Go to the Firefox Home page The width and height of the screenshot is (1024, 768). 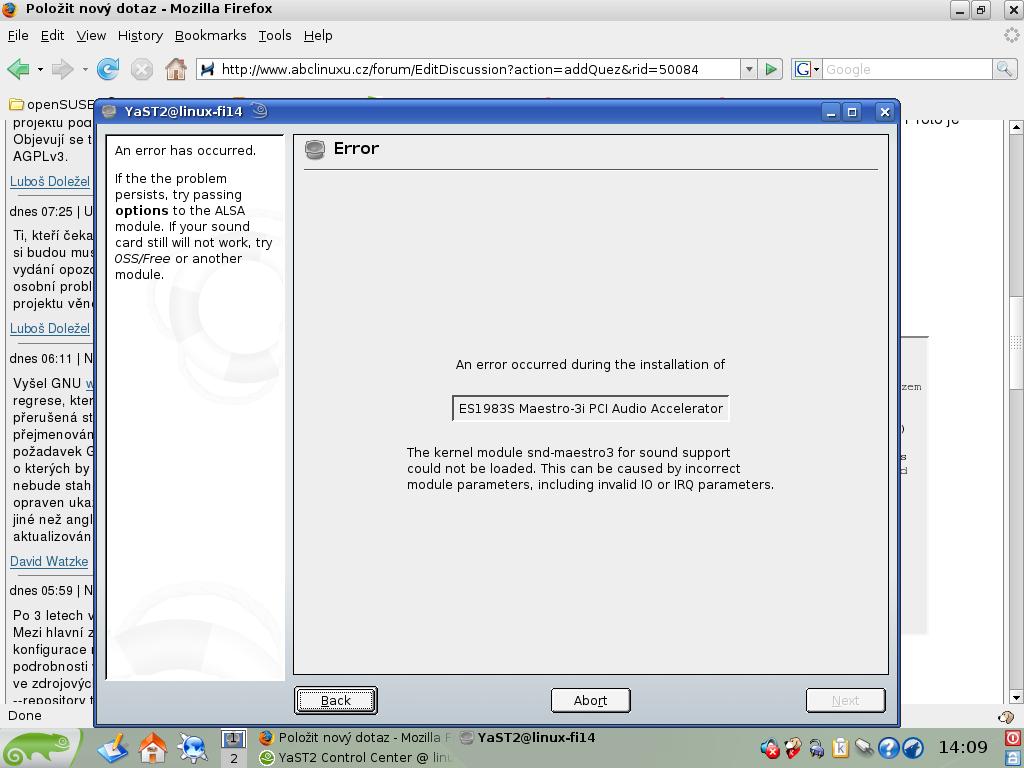[x=176, y=69]
